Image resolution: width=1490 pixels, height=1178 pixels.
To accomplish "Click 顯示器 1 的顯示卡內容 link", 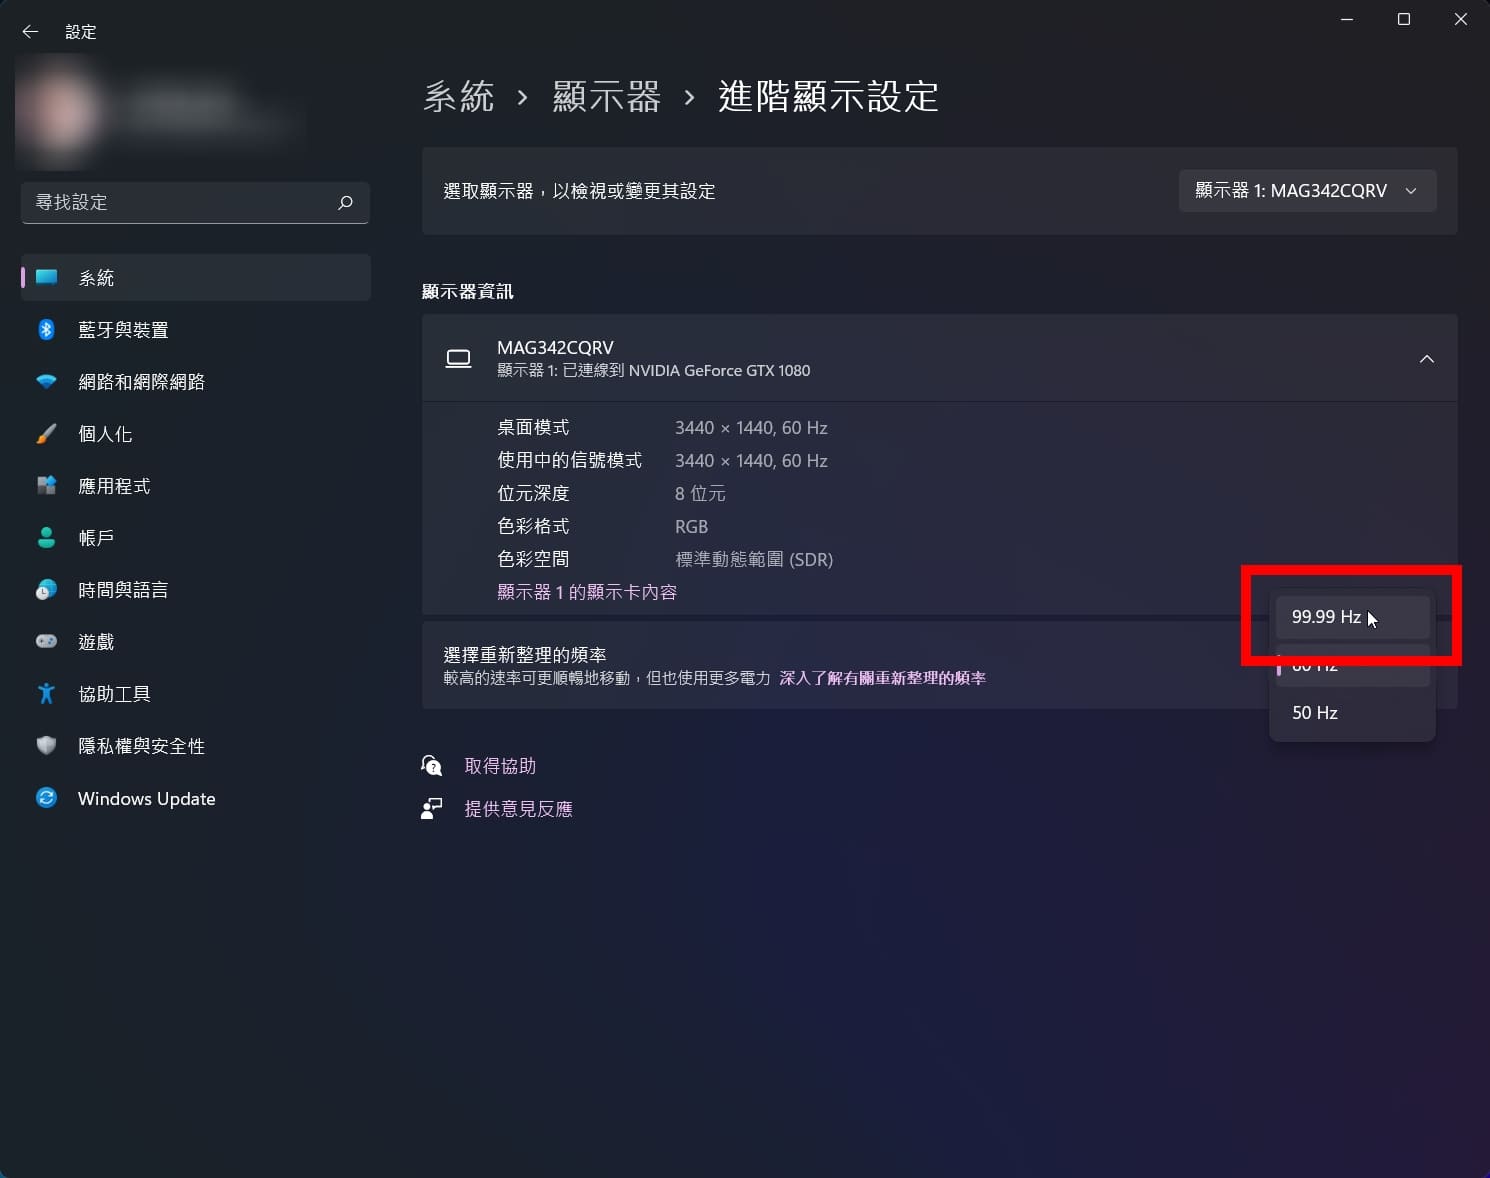I will [x=585, y=592].
